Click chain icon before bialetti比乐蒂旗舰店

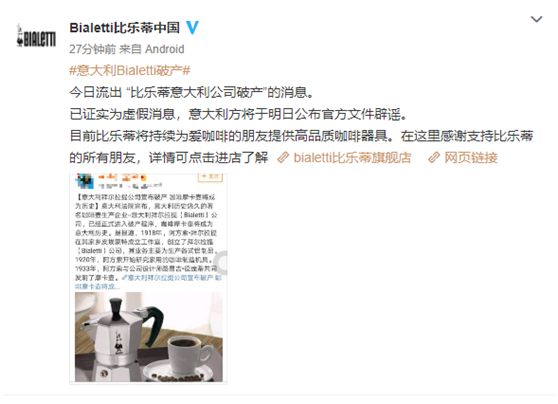[283, 157]
